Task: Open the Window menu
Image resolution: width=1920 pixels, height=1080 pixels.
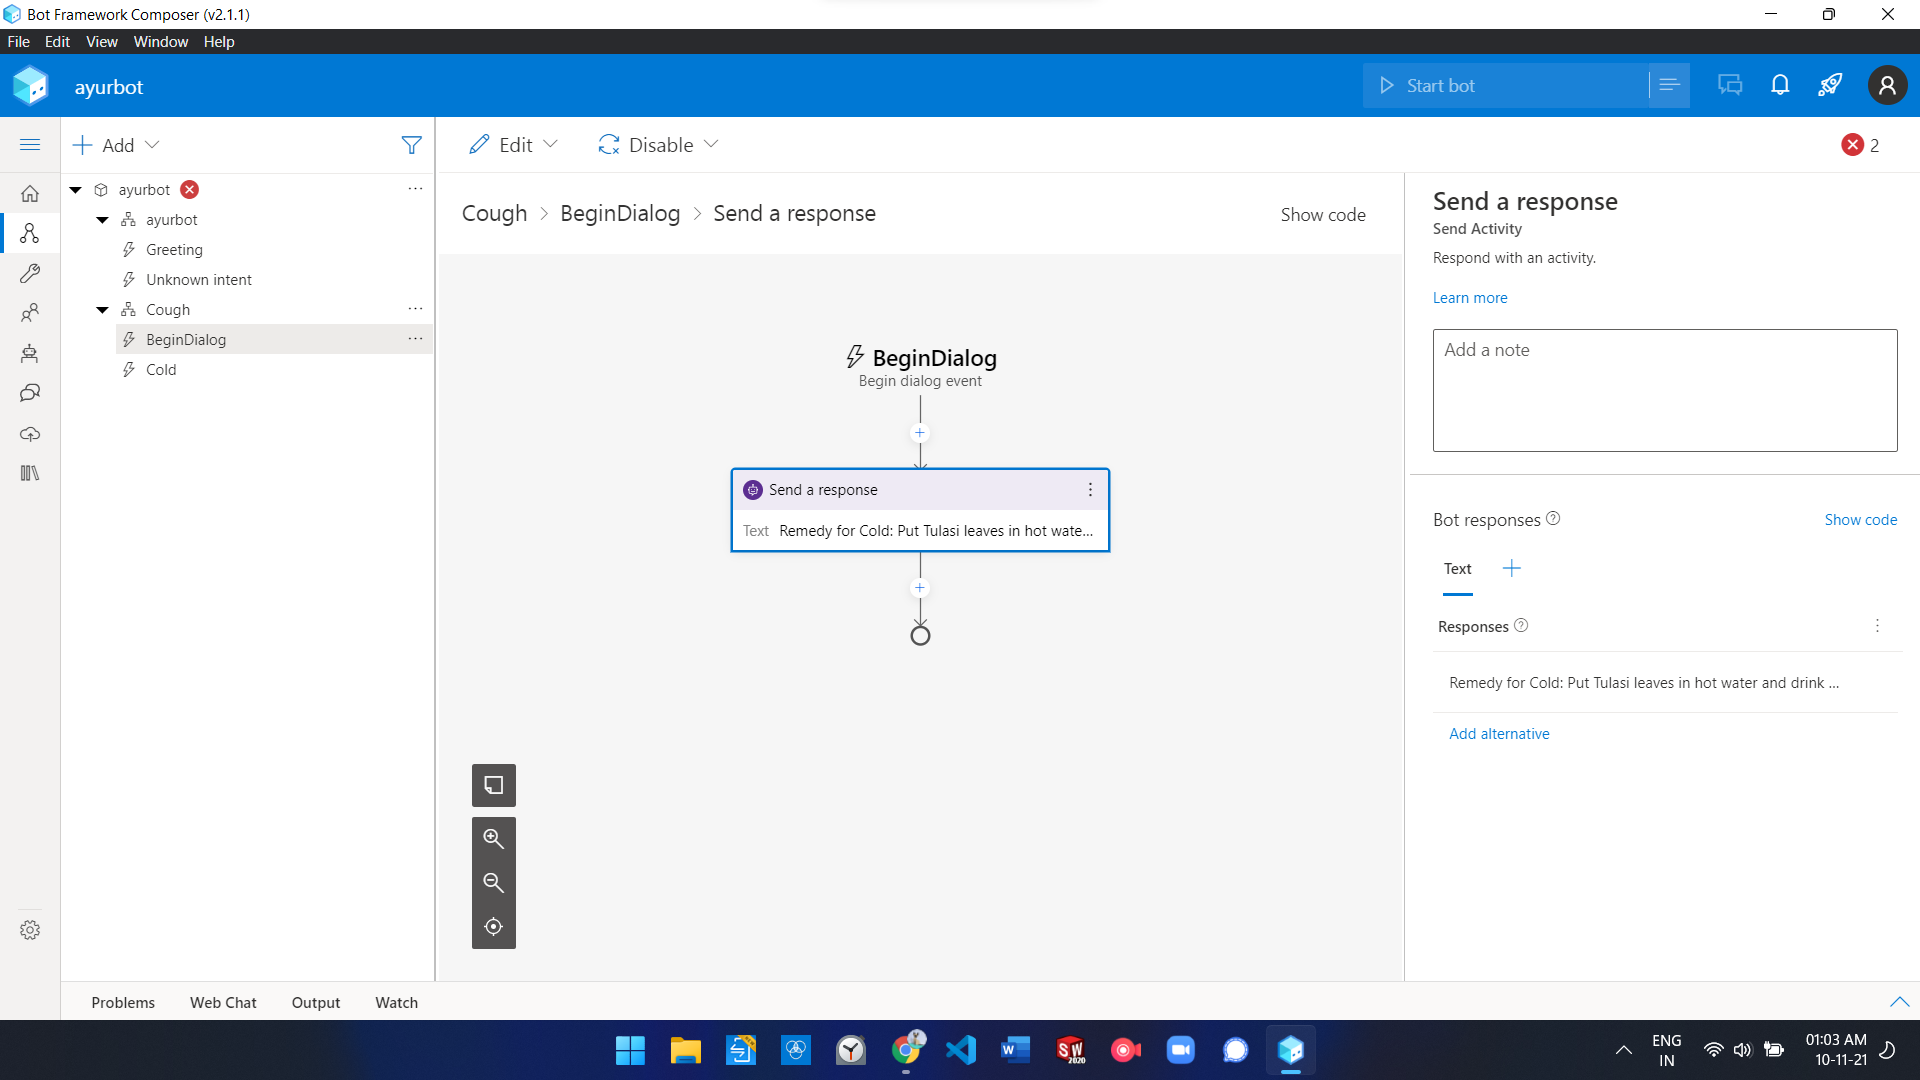Action: [160, 42]
